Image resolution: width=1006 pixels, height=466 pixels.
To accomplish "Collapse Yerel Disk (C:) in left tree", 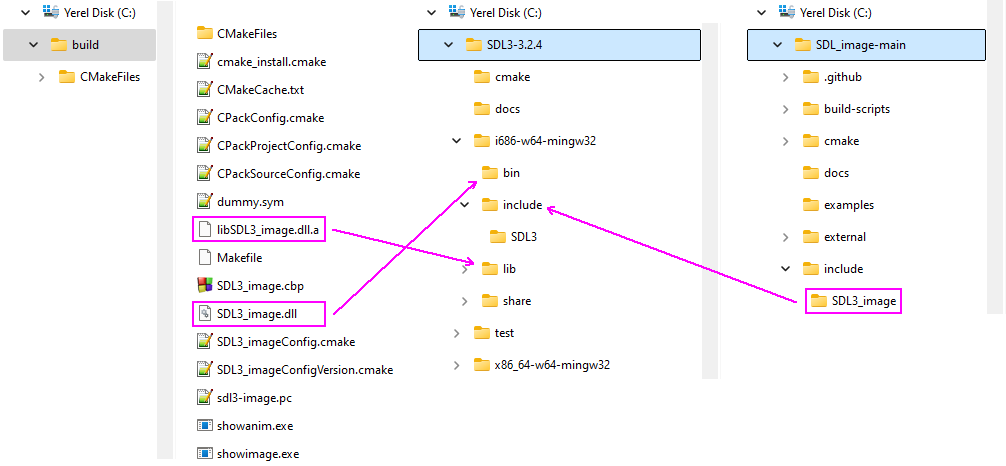I will [x=26, y=12].
